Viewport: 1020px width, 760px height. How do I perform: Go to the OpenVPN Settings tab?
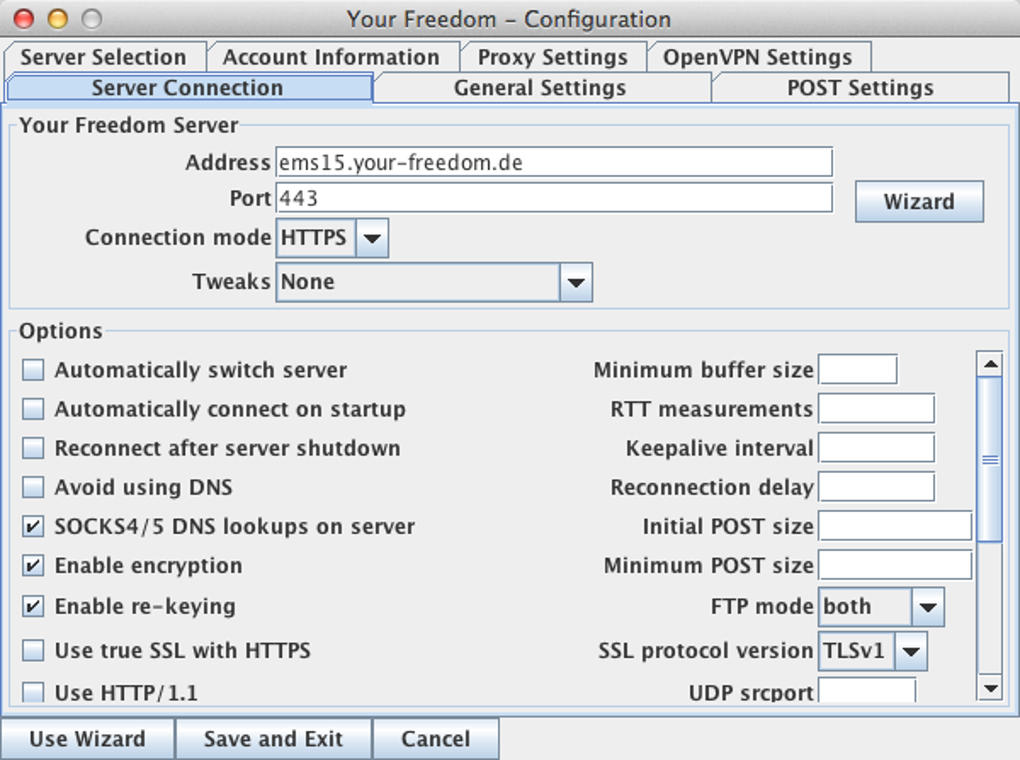pyautogui.click(x=757, y=57)
